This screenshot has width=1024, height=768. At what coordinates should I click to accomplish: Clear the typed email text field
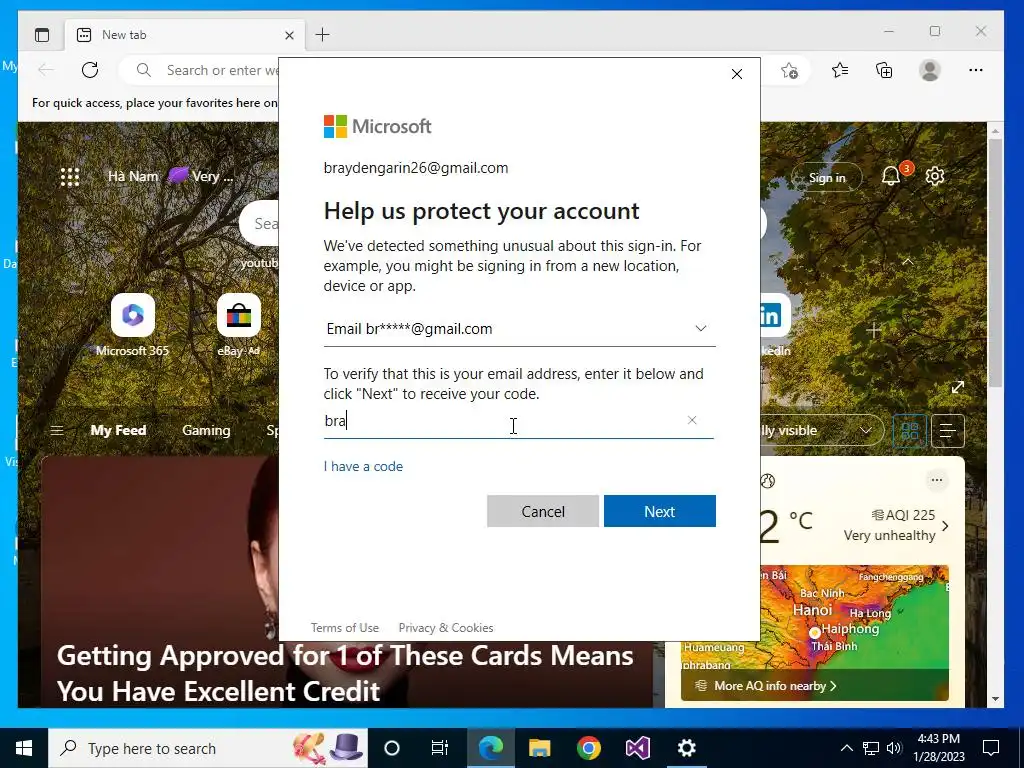tap(692, 420)
